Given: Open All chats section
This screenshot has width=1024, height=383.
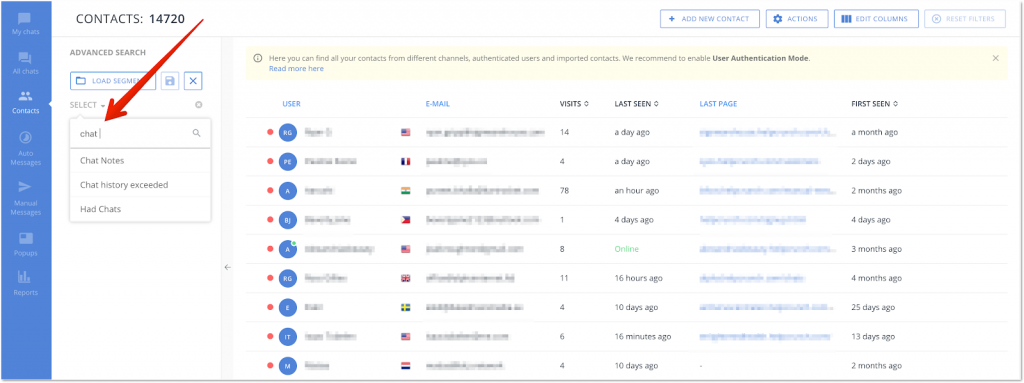Looking at the screenshot, I should pos(25,63).
